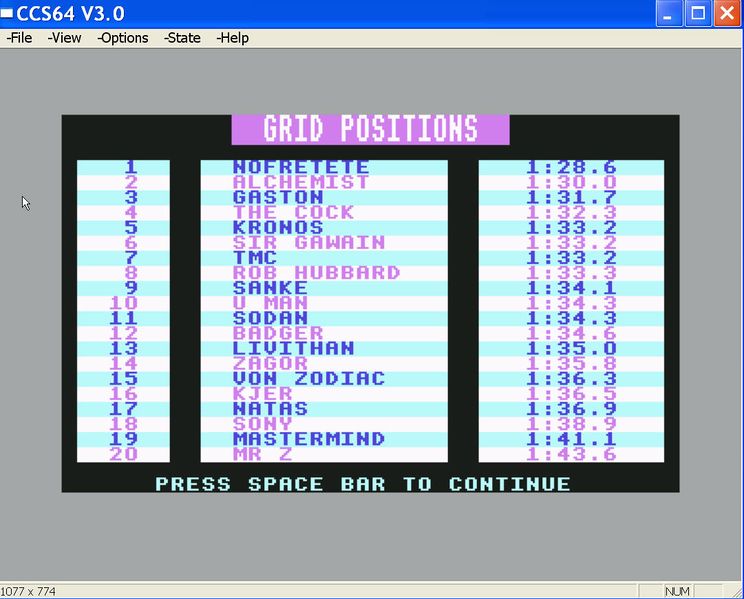
Task: Open the Options menu
Action: (123, 38)
